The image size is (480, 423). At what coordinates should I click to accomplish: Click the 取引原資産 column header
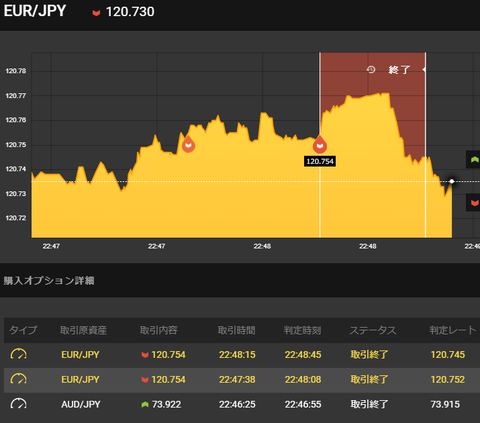(x=83, y=330)
